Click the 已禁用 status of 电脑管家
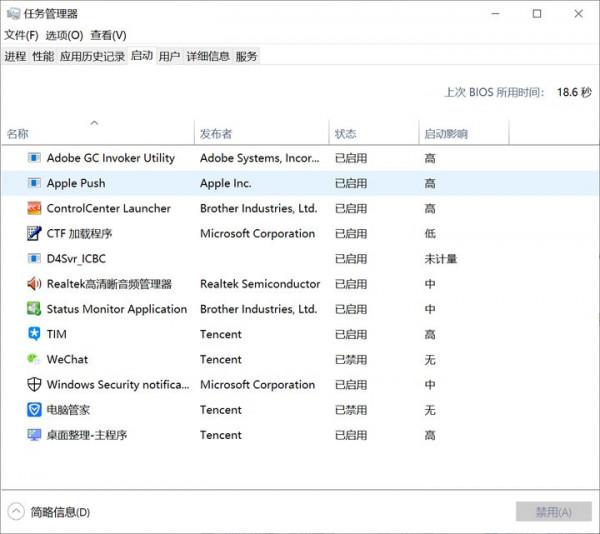600x534 pixels. click(351, 410)
